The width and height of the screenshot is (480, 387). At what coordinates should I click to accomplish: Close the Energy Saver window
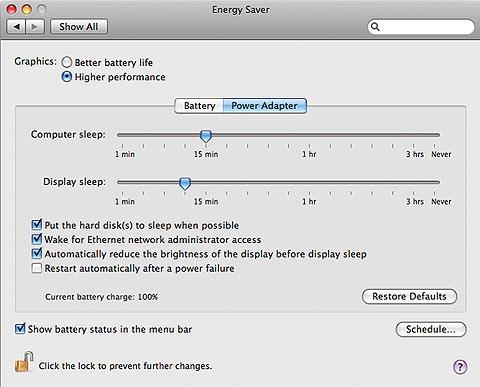(11, 9)
